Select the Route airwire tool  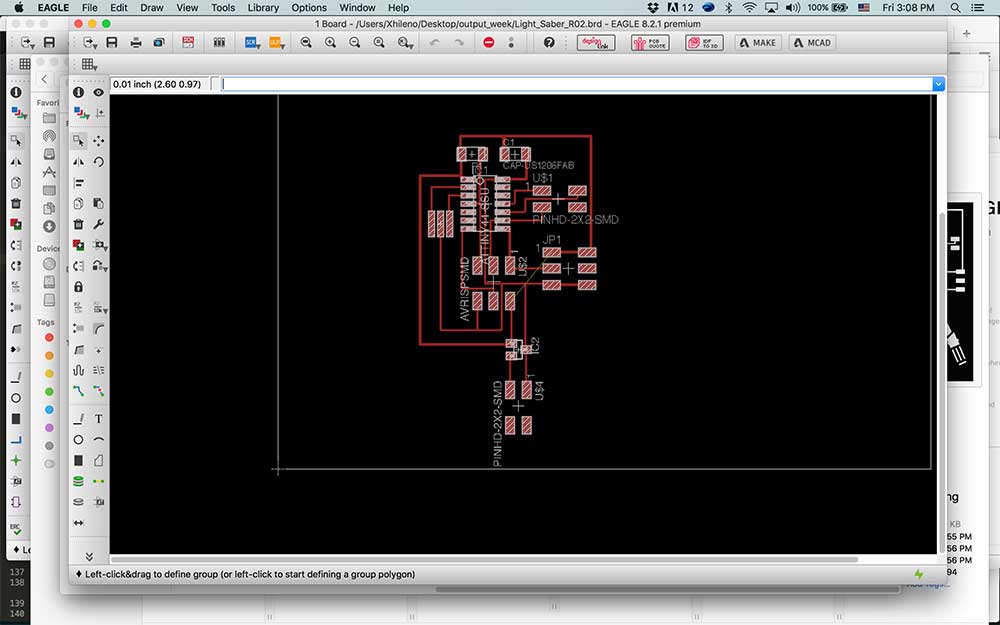(78, 390)
